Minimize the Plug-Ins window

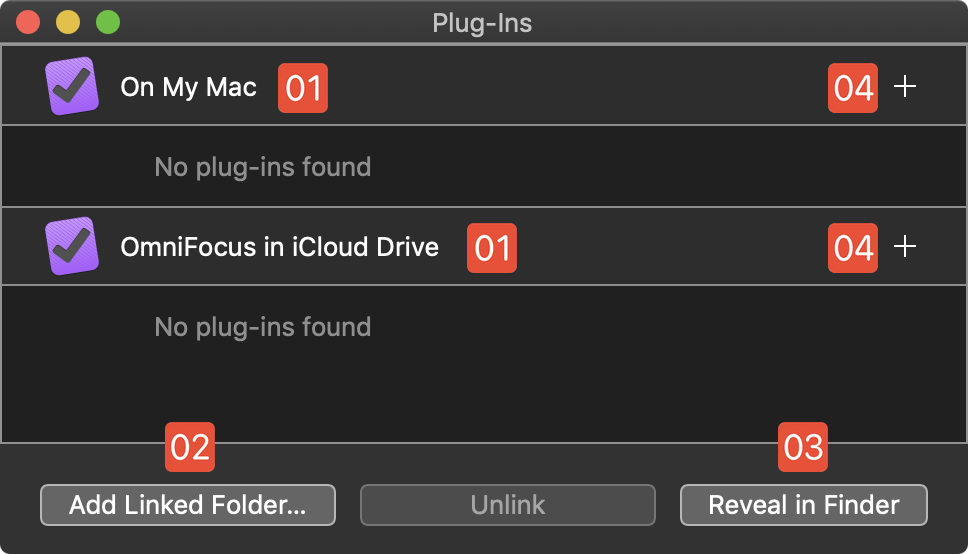pos(68,22)
